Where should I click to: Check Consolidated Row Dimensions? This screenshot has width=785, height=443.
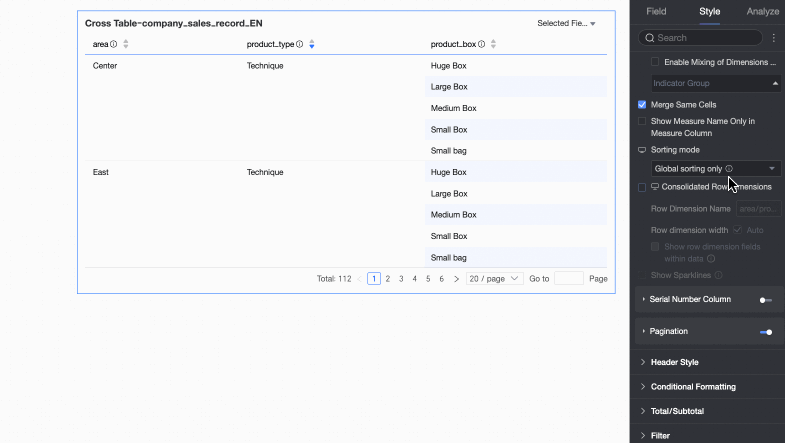(x=642, y=187)
